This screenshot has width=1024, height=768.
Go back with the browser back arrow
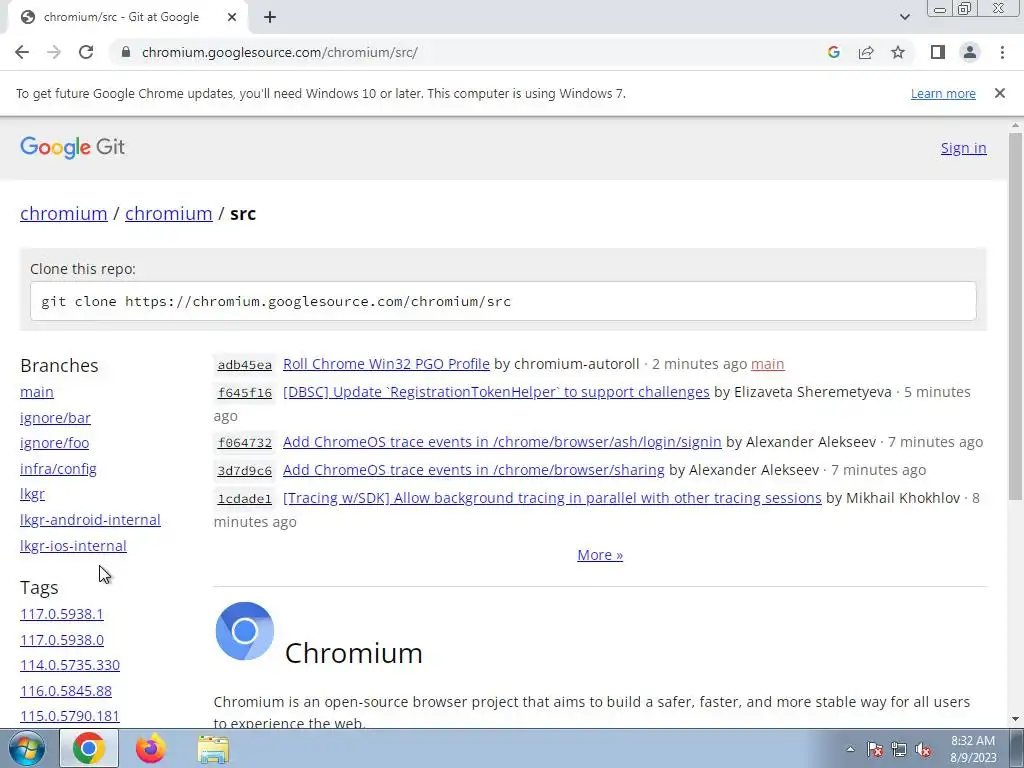(22, 52)
